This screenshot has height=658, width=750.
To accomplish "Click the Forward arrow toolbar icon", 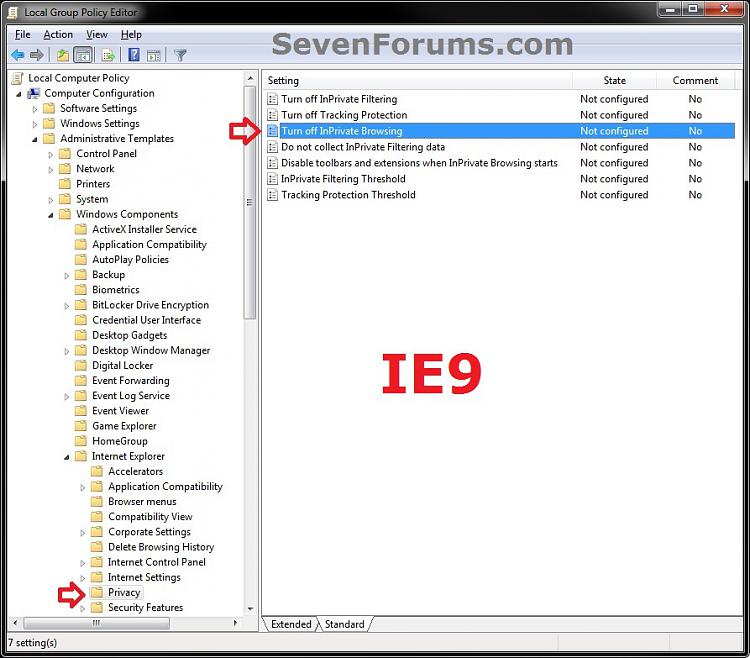I will click(x=36, y=55).
